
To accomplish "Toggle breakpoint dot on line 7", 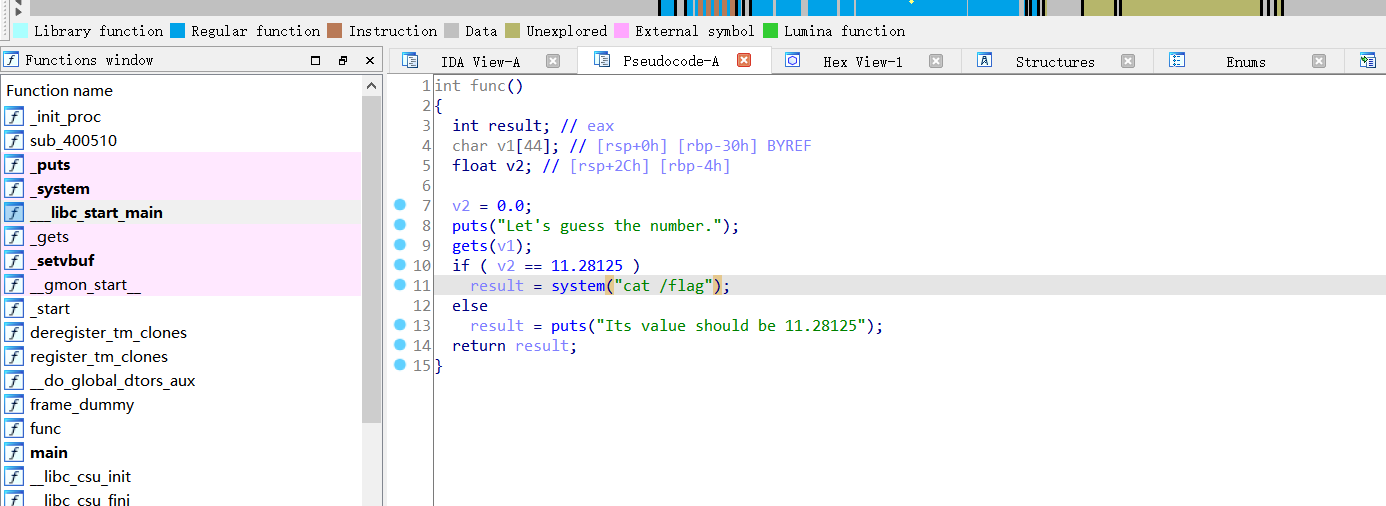I will pos(400,205).
